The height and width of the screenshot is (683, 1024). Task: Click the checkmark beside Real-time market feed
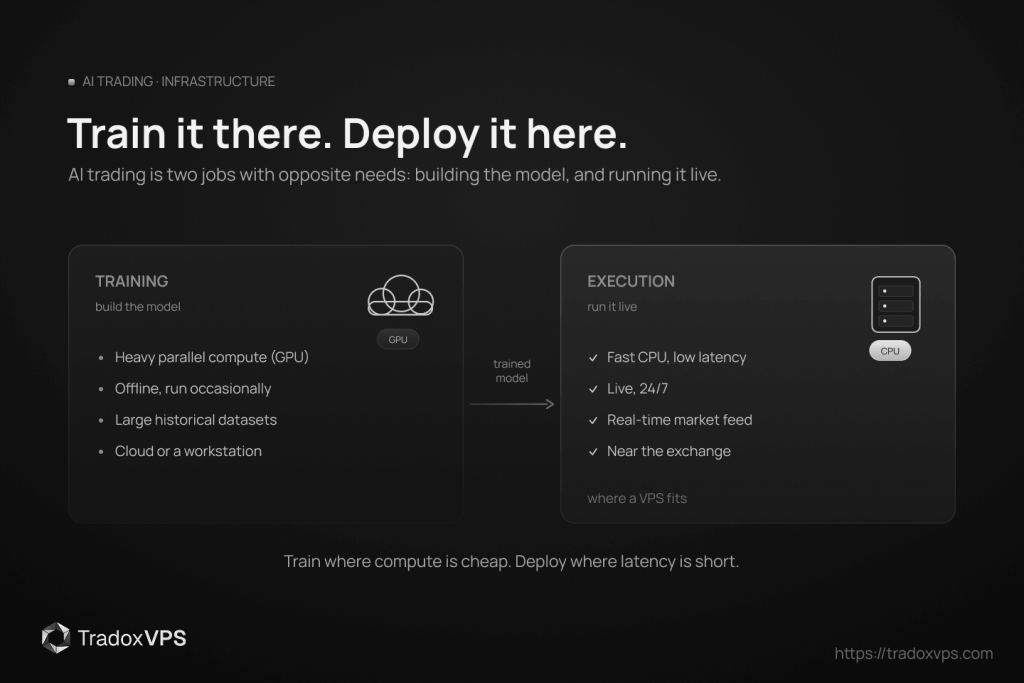pos(593,420)
